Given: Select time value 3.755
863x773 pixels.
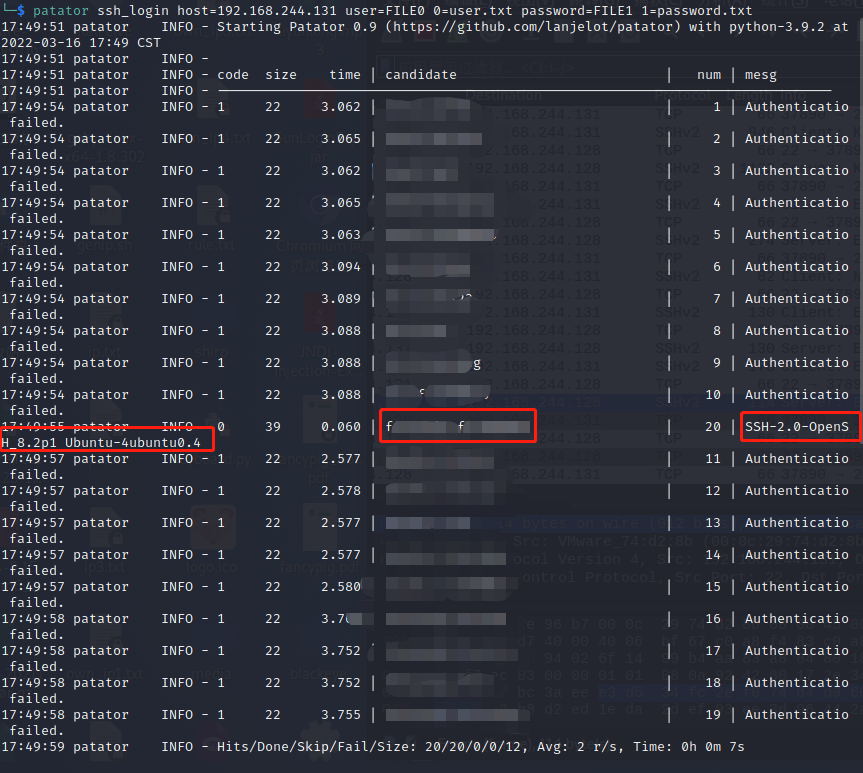Looking at the screenshot, I should click(341, 715).
